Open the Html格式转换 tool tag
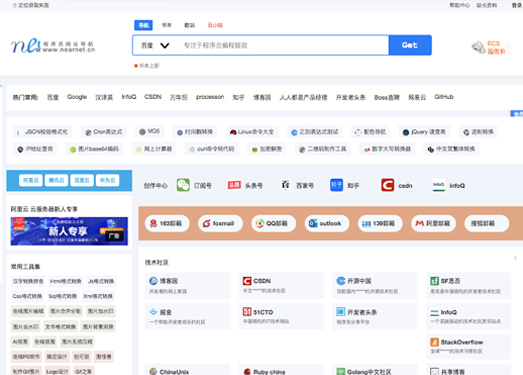This screenshot has width=523, height=375. pos(66,281)
